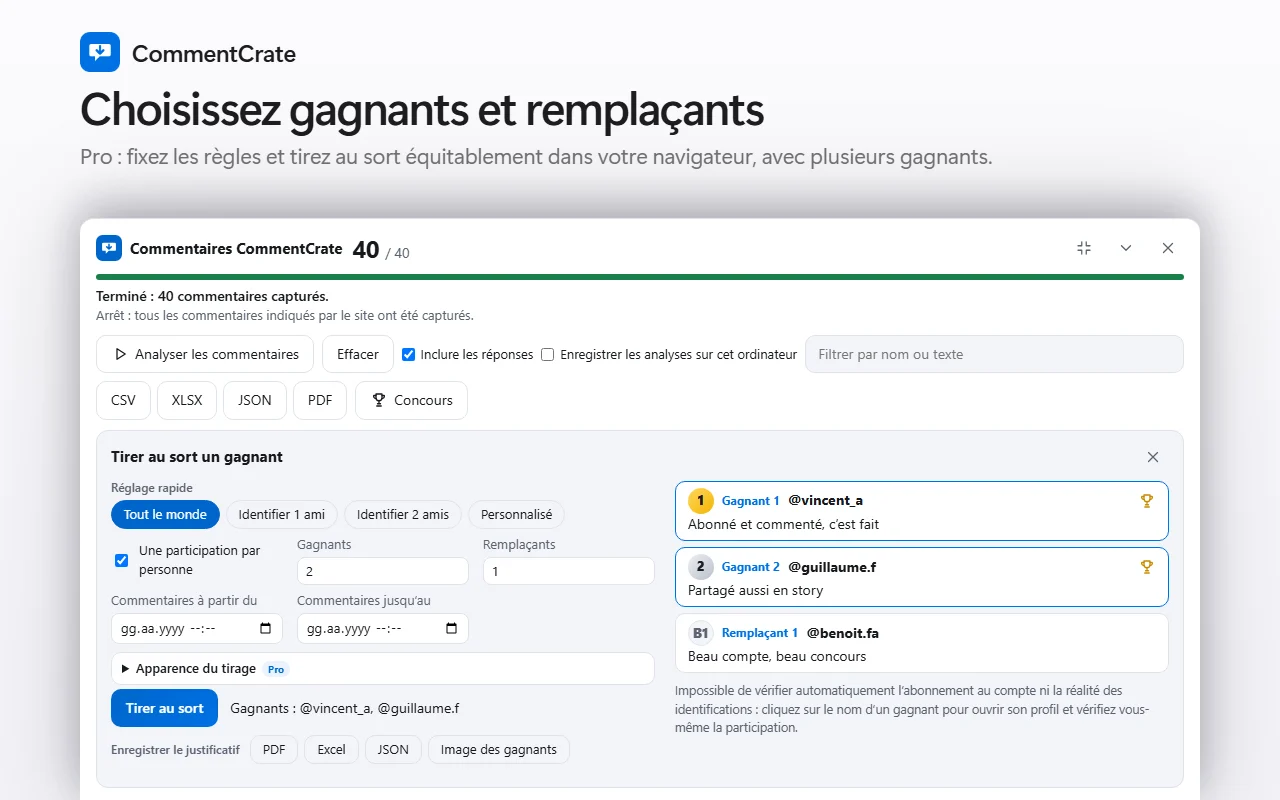Click comment text "Abonné et commenté, c'est fait"

(x=784, y=524)
